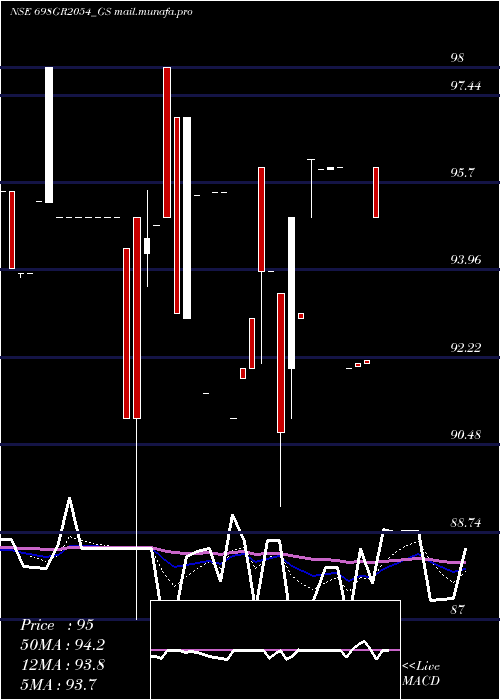The width and height of the screenshot is (500, 700).
Task: Click the 87 price level label
Action: [457, 609]
